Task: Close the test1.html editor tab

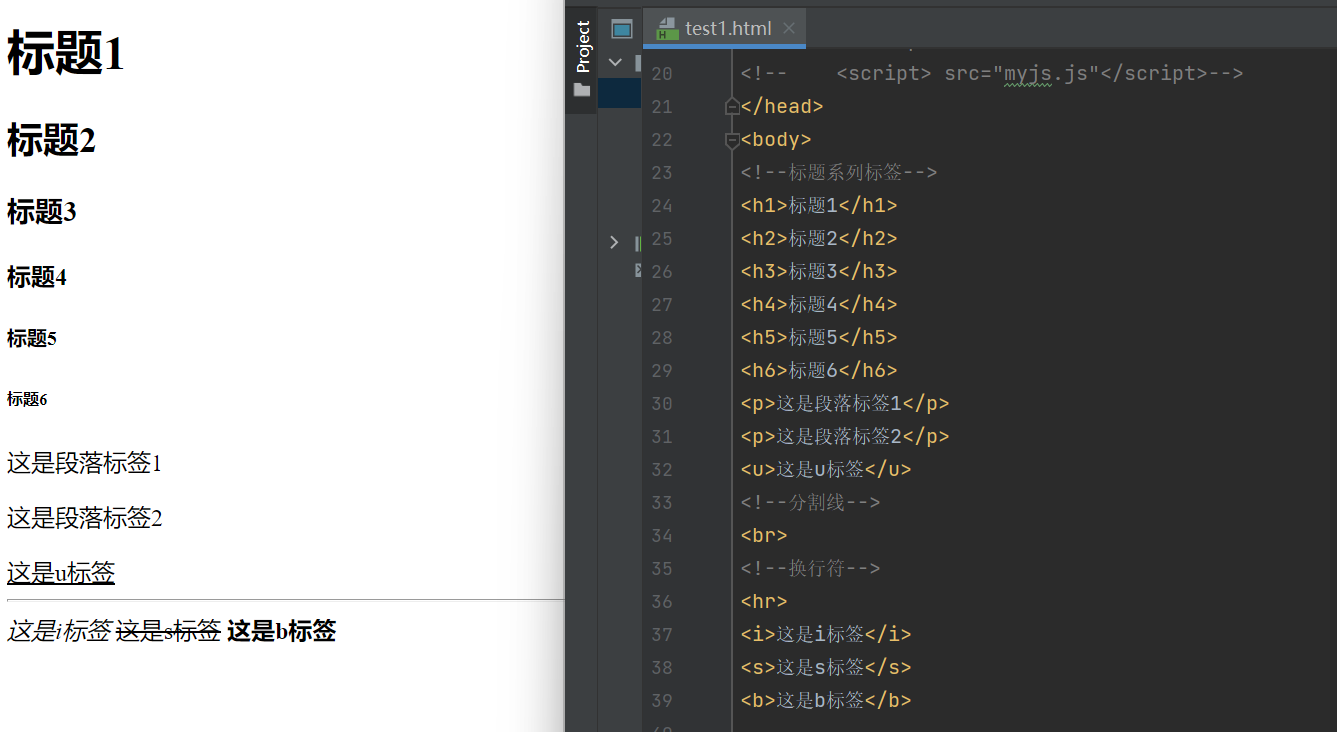Action: coord(789,28)
